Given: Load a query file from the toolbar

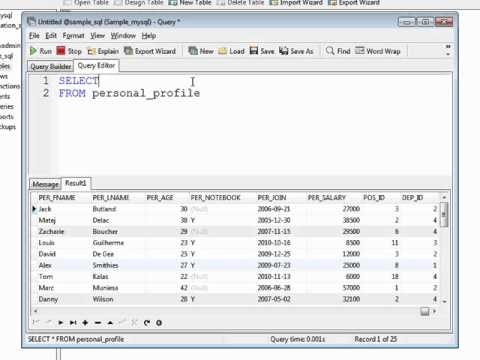Looking at the screenshot, I should click(x=231, y=51).
